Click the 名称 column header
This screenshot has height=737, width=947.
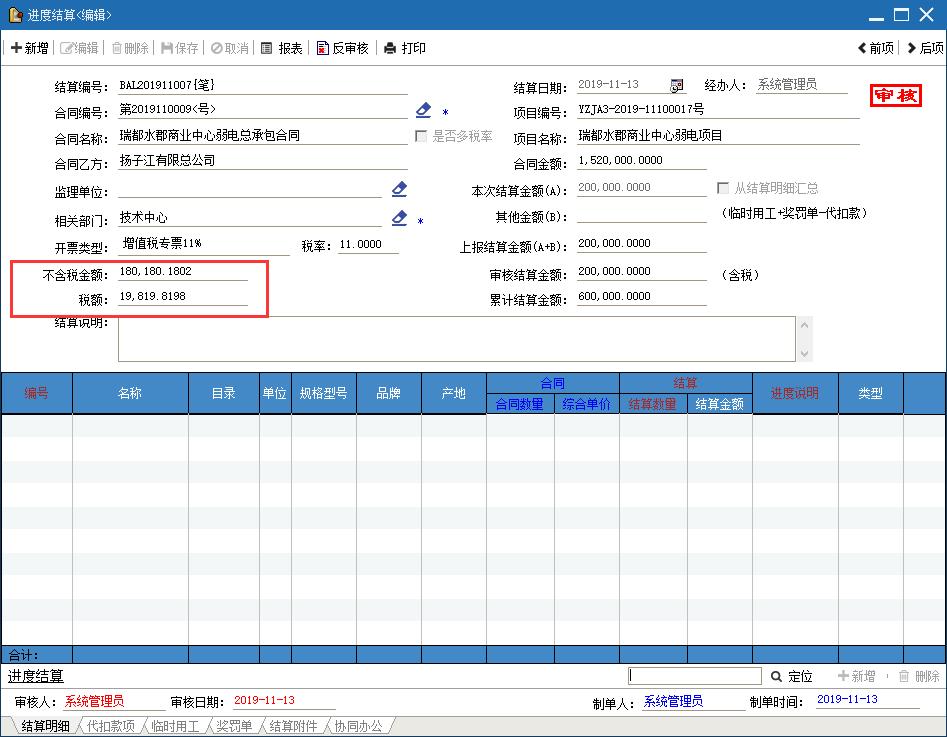click(x=130, y=393)
